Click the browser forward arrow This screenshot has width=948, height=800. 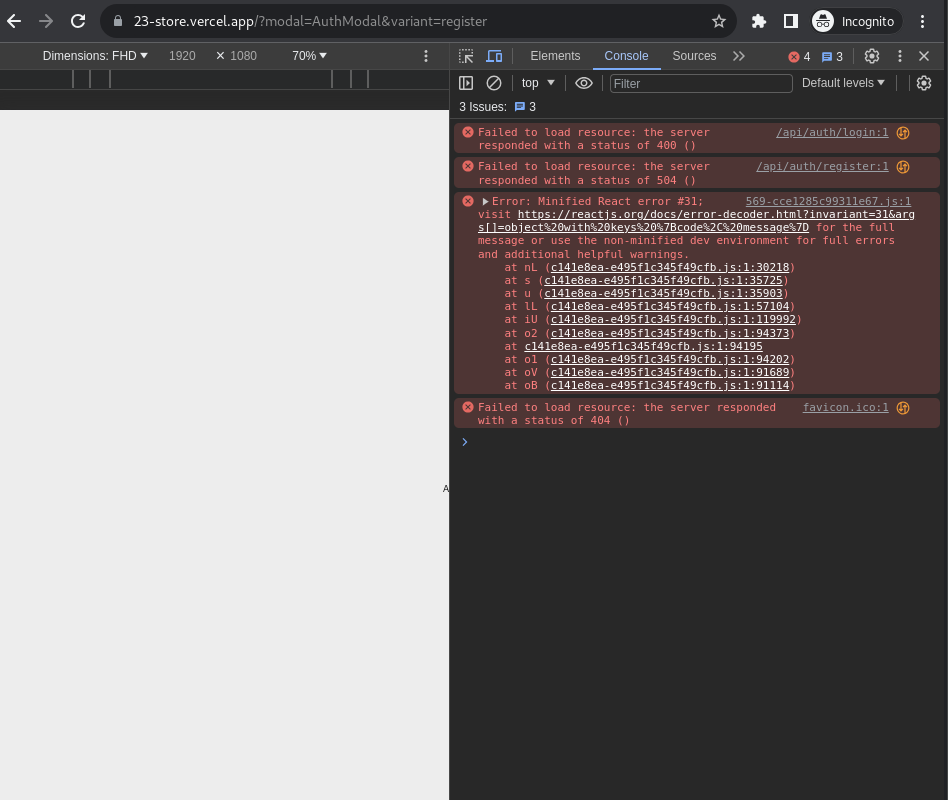(x=46, y=21)
